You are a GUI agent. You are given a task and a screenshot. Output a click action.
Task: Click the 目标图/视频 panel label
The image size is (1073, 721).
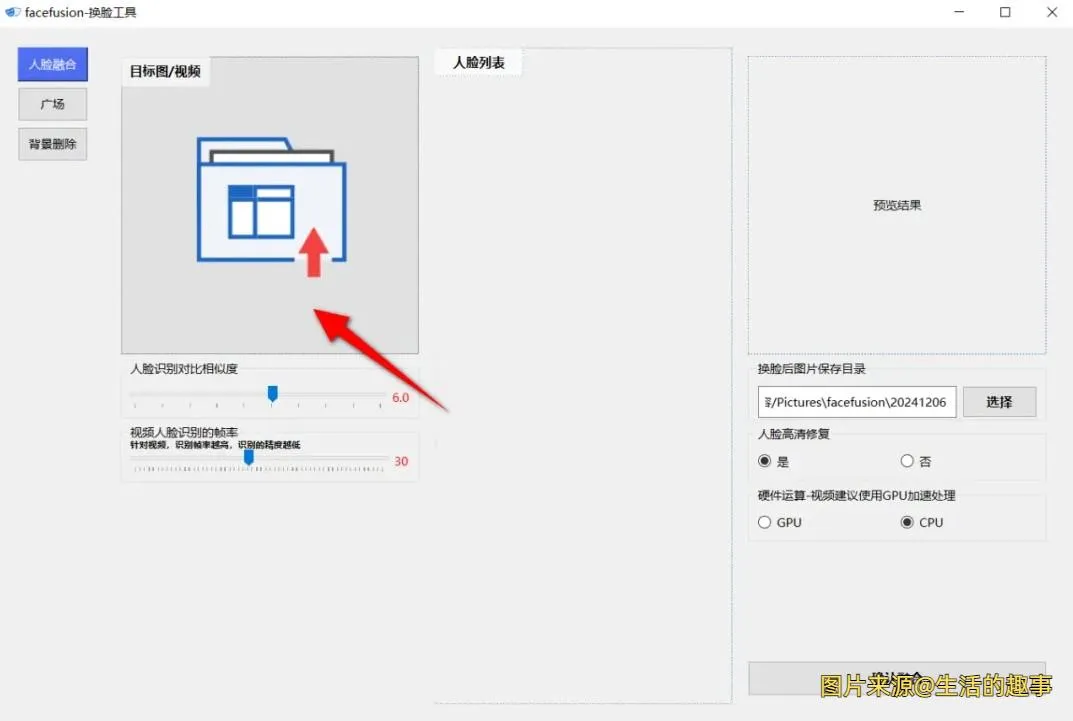click(164, 71)
